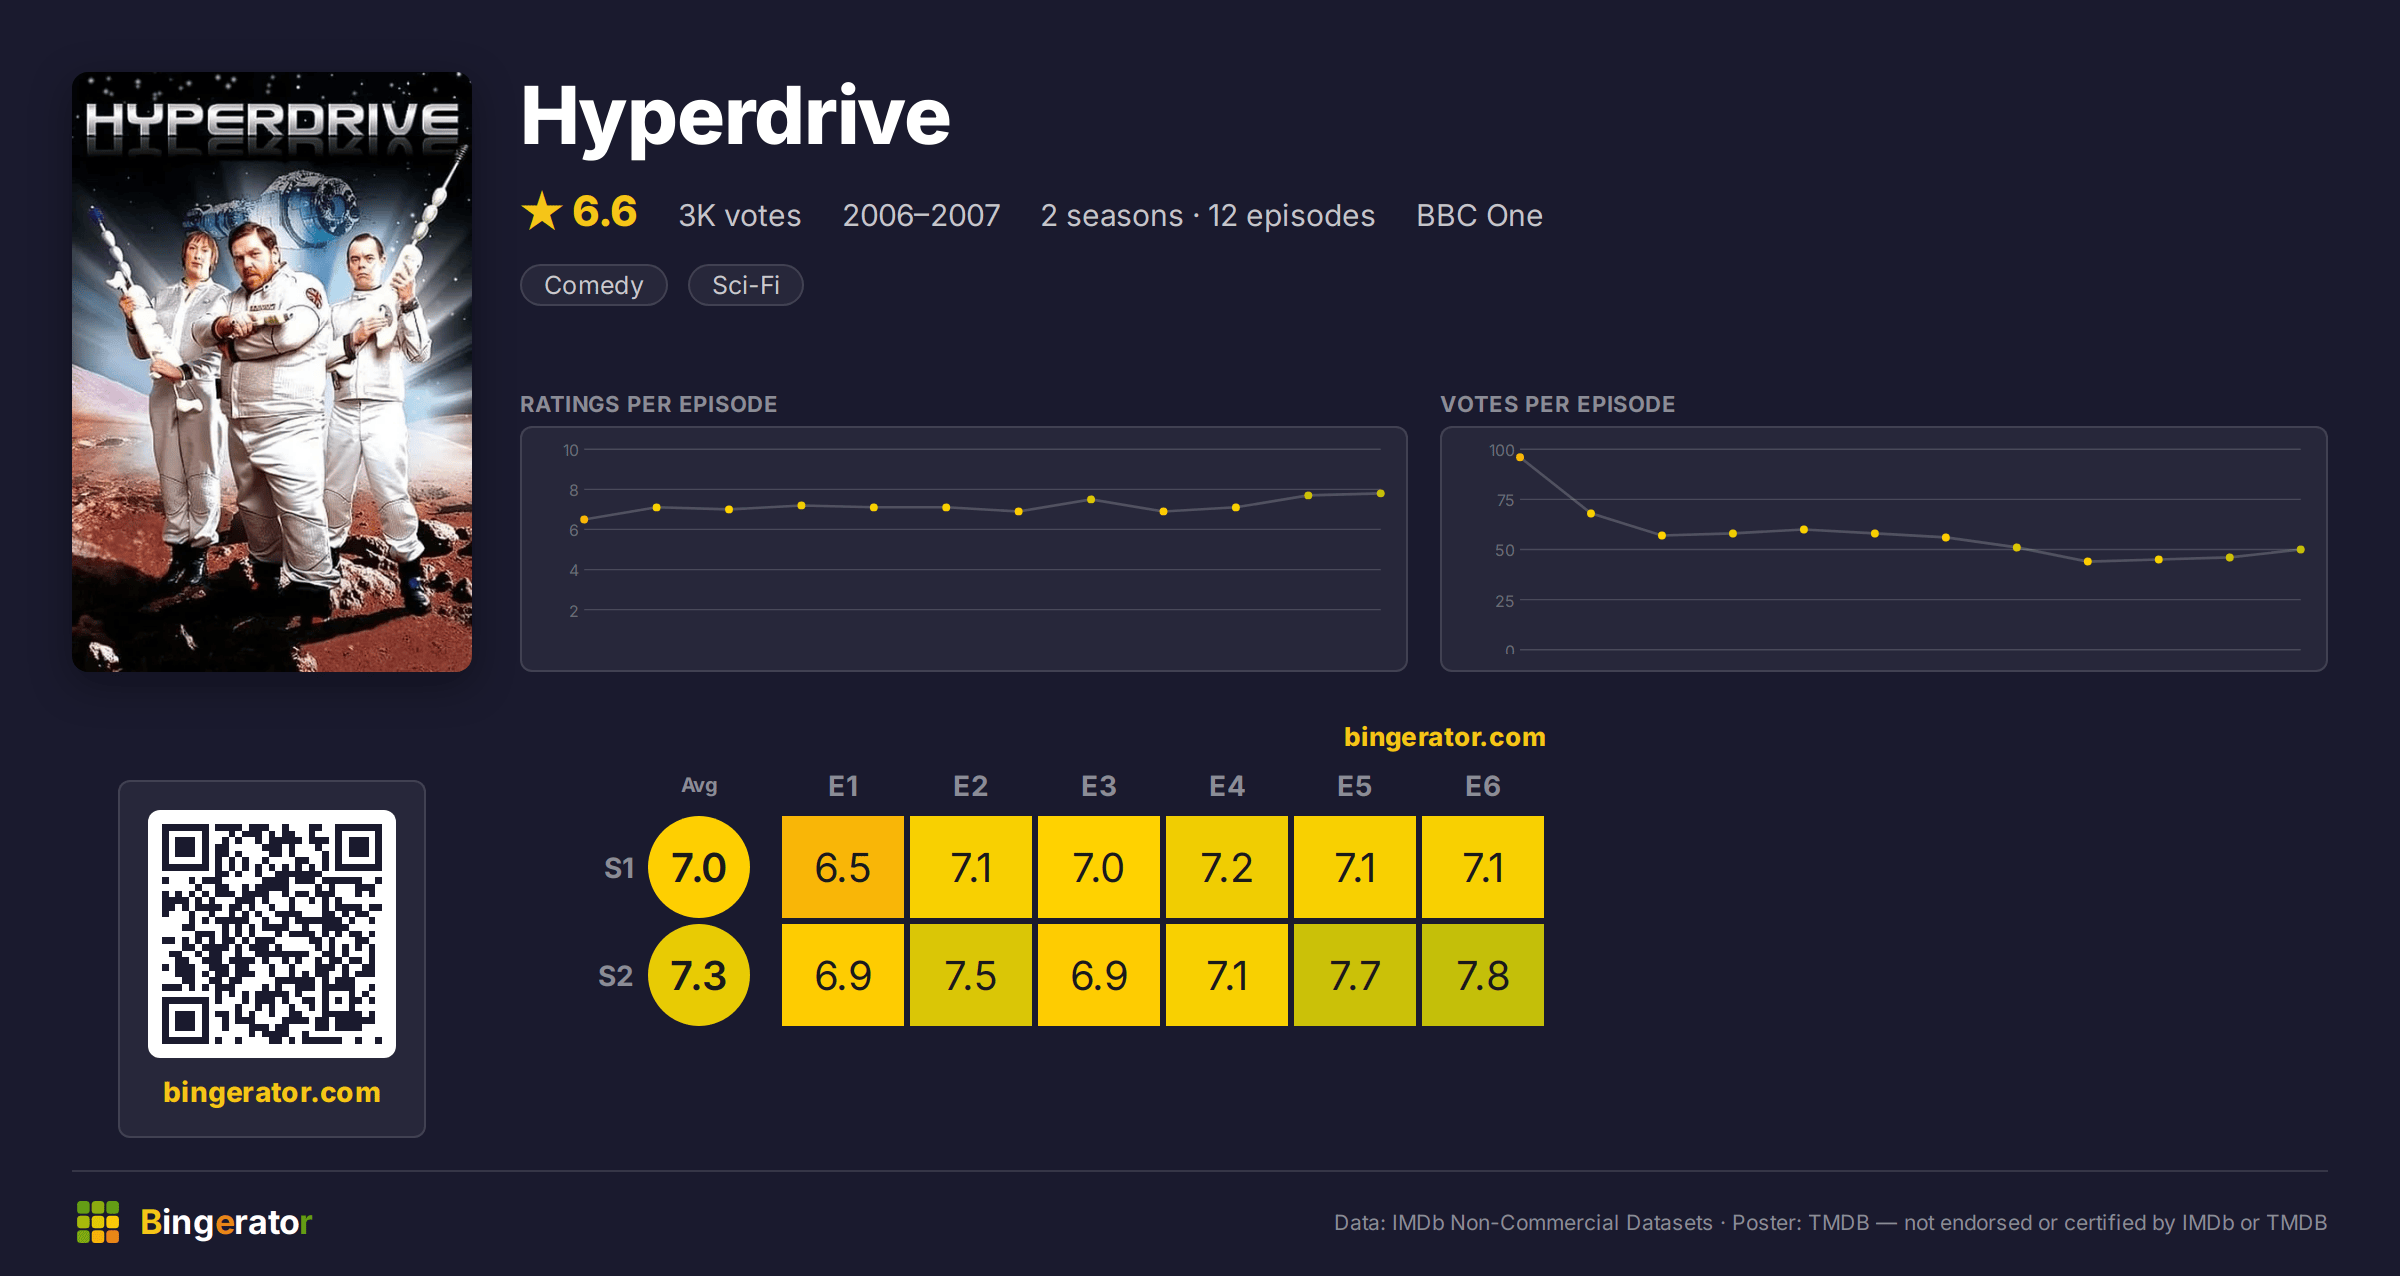Viewport: 2400px width, 1276px height.
Task: Open bingerator.com link under QR code
Action: click(272, 1092)
